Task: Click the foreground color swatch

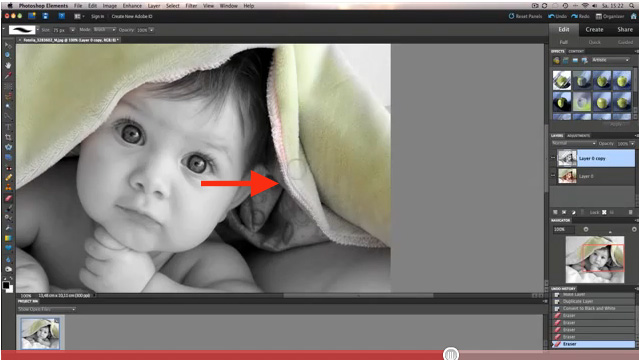Action: pyautogui.click(x=5, y=285)
